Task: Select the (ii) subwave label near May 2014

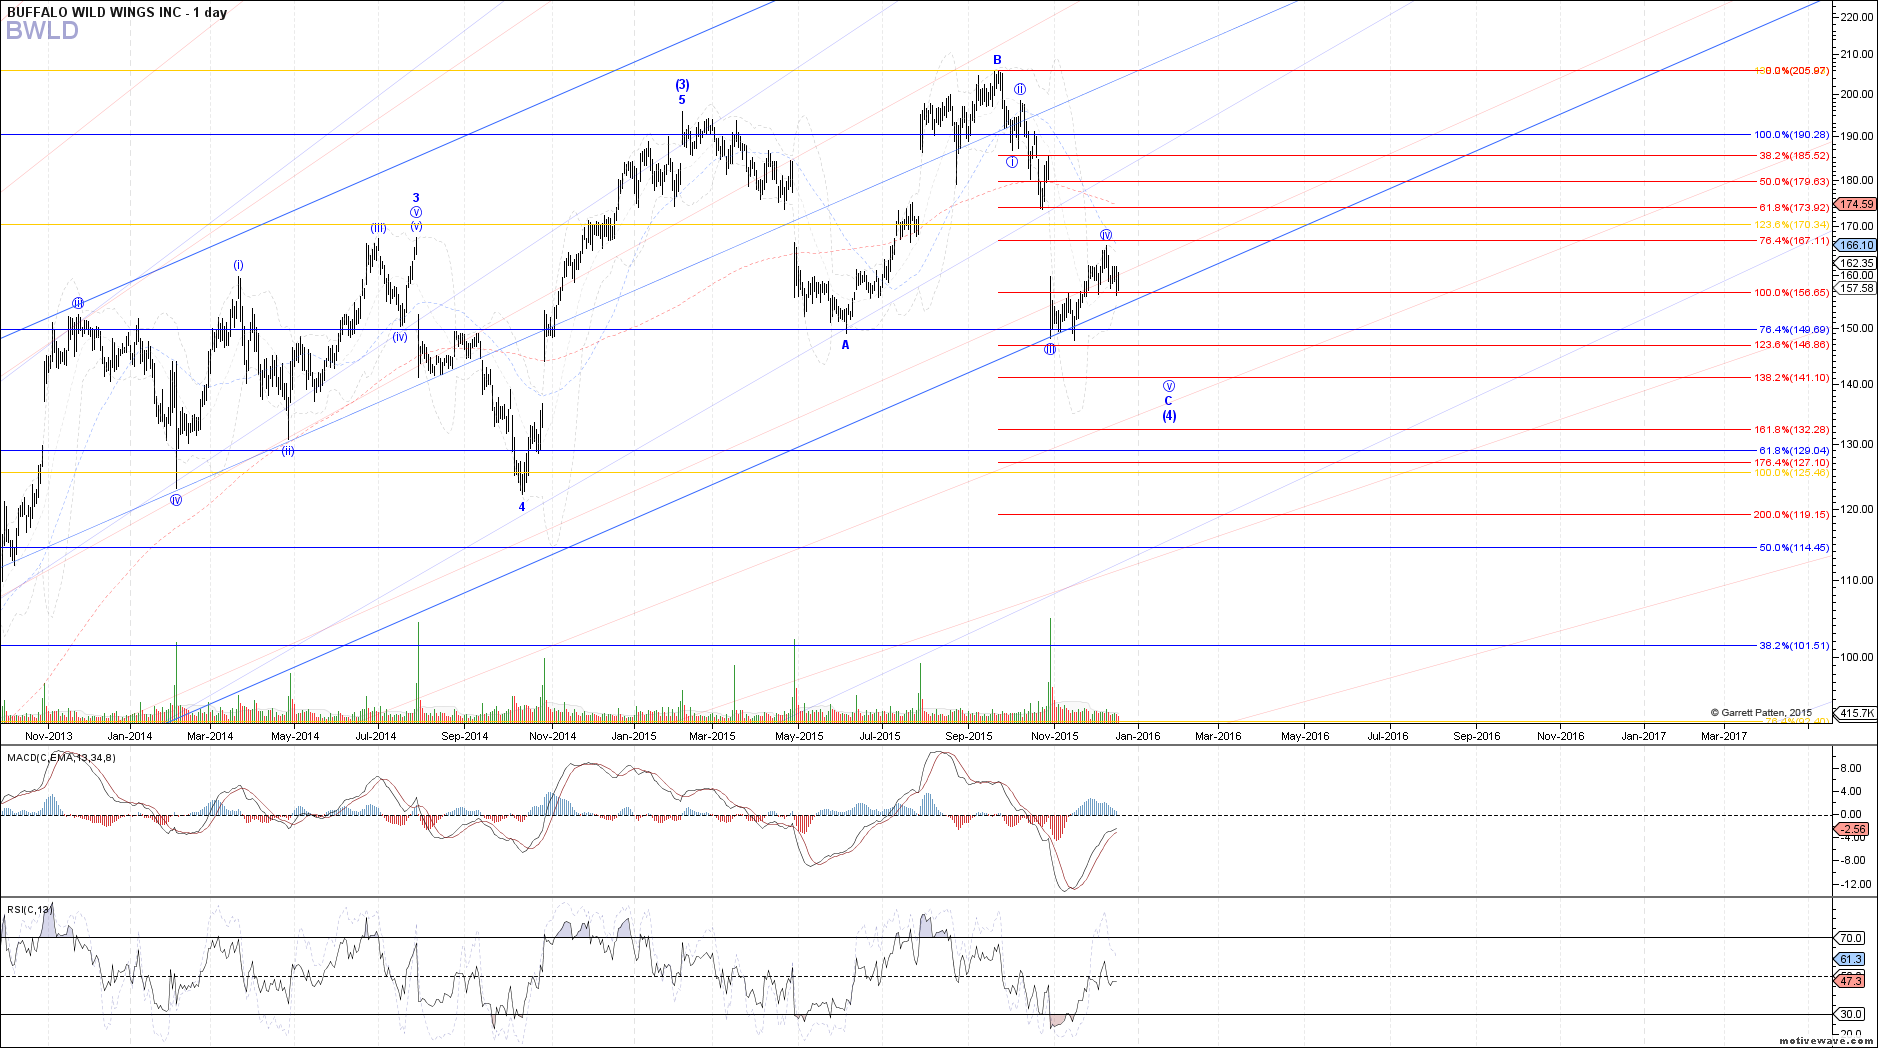Action: 287,451
